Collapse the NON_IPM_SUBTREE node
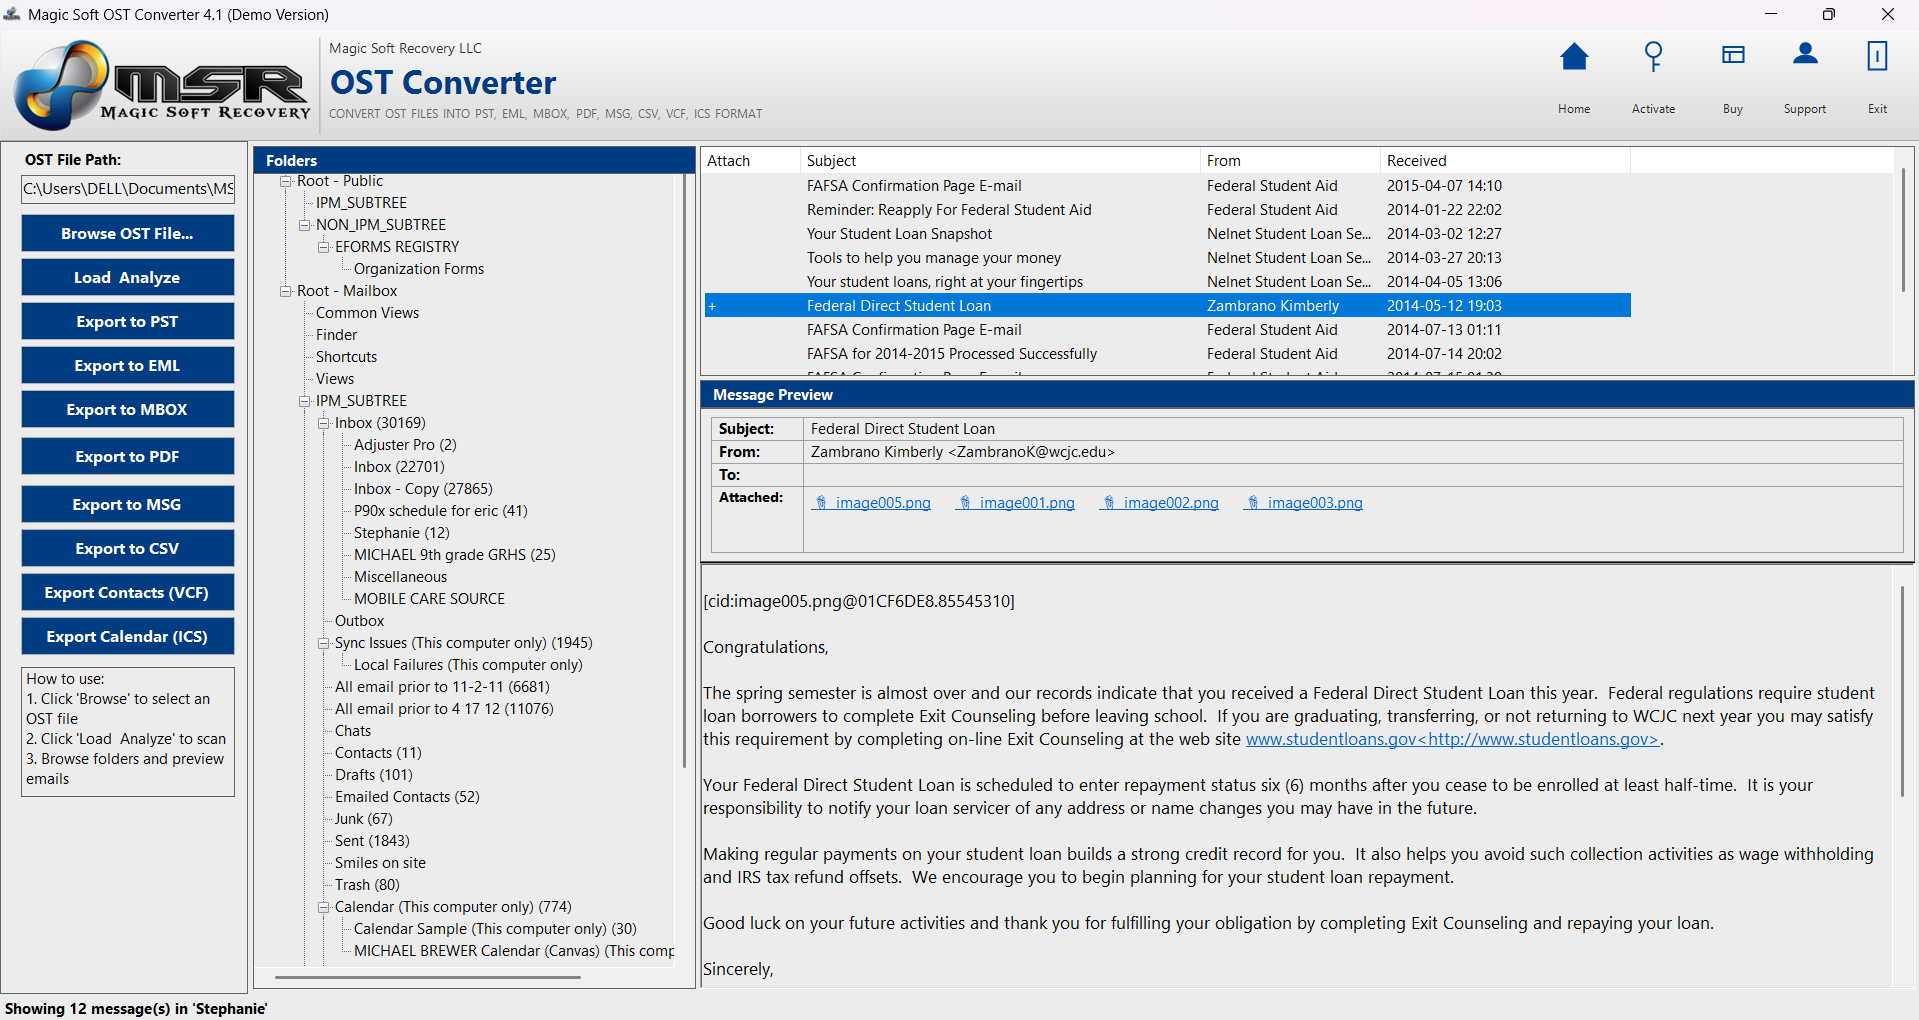Image resolution: width=1919 pixels, height=1020 pixels. click(x=305, y=225)
